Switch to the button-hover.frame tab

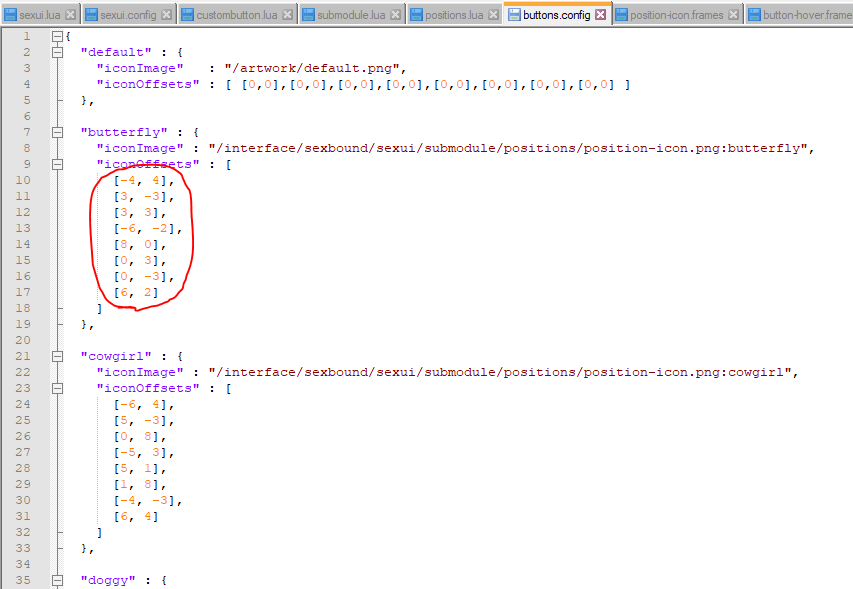pos(800,15)
